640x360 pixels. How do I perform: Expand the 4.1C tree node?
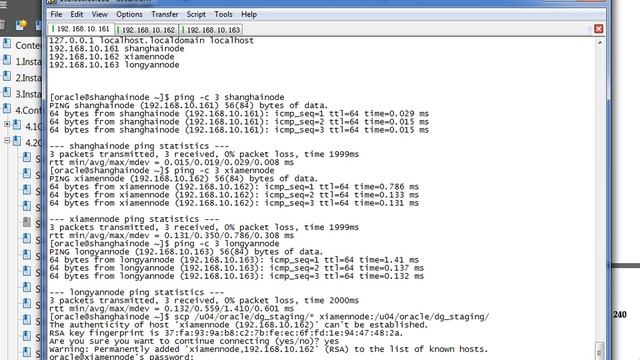coord(7,124)
